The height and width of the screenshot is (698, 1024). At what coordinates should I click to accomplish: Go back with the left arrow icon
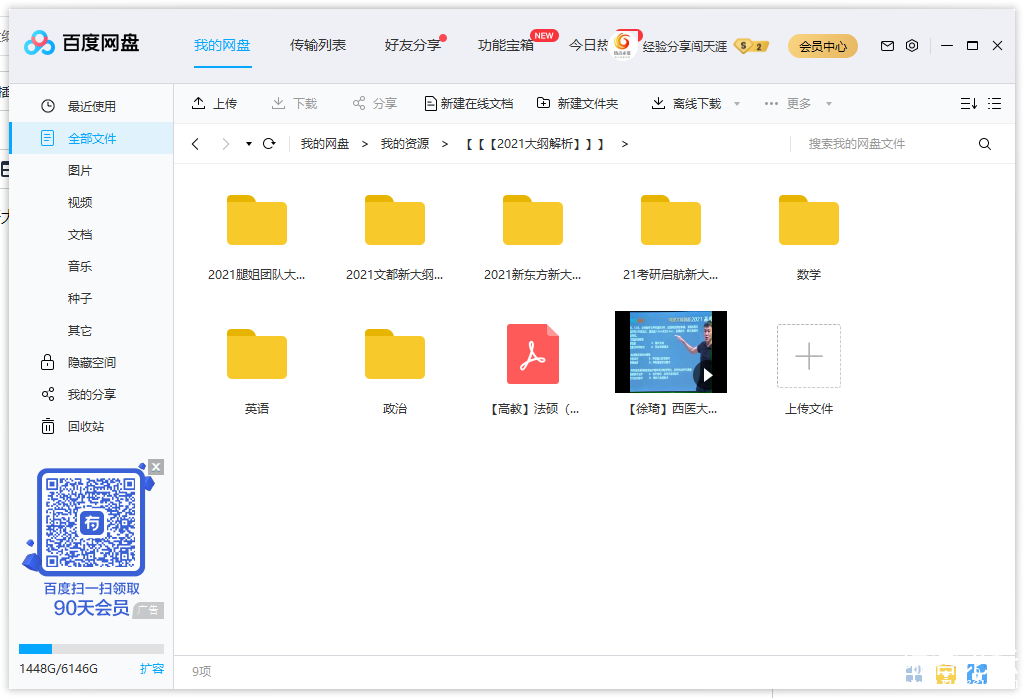coord(195,144)
